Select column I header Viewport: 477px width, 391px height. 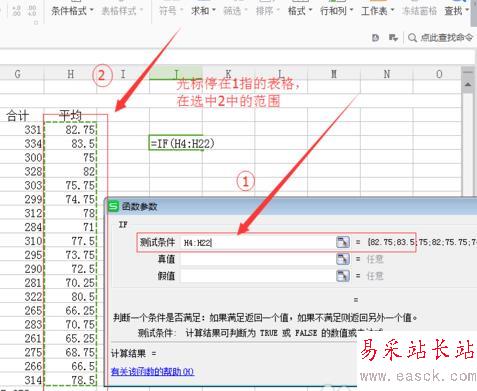123,74
